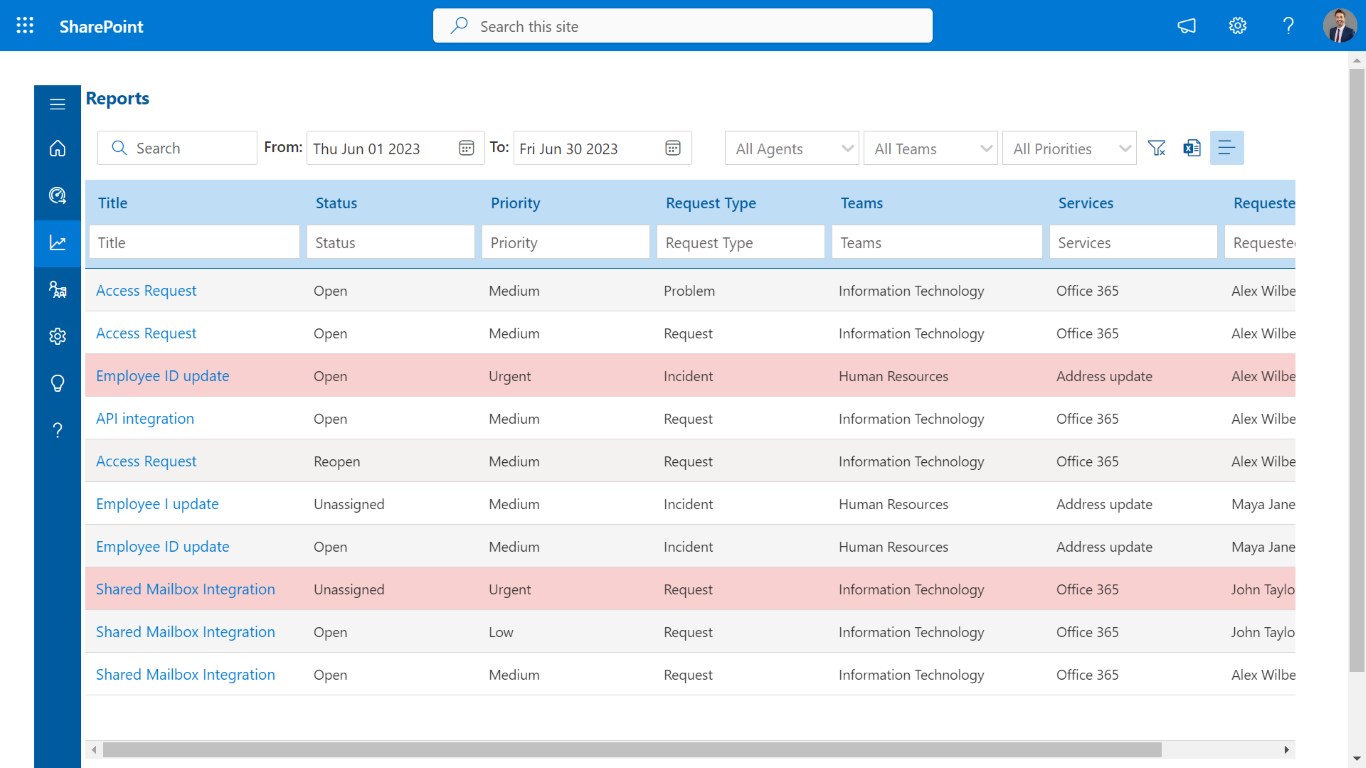Open the dashboard gauge icon in the sidebar
The image size is (1366, 768).
(57, 195)
